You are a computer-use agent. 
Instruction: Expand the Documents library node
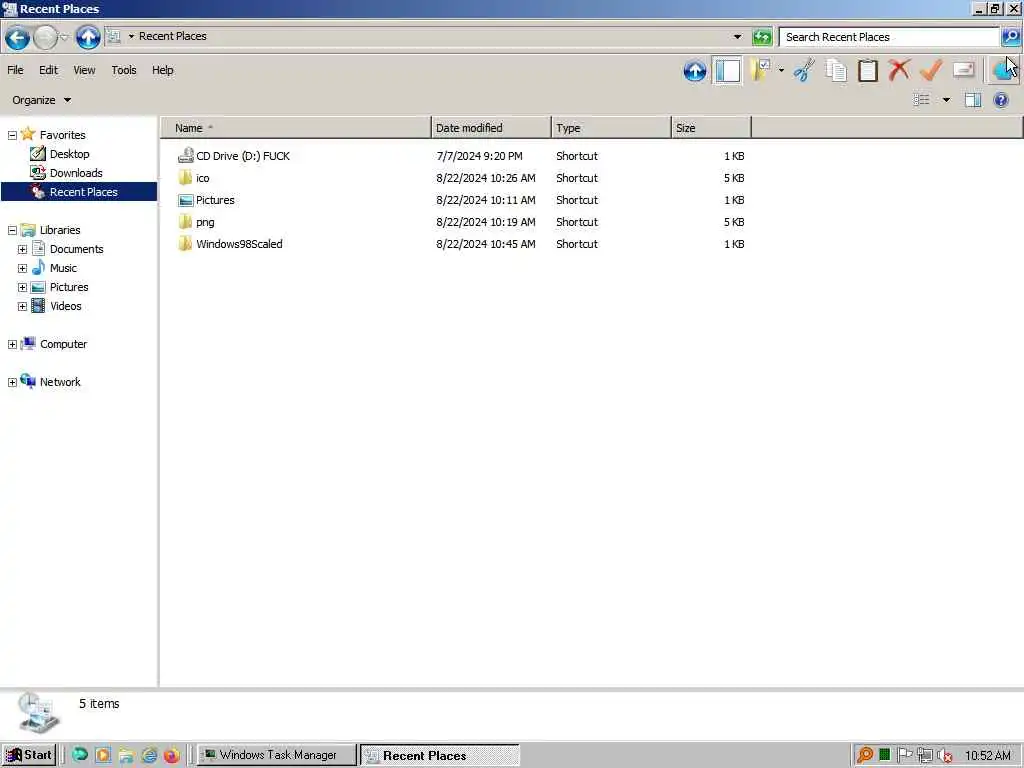coord(22,249)
